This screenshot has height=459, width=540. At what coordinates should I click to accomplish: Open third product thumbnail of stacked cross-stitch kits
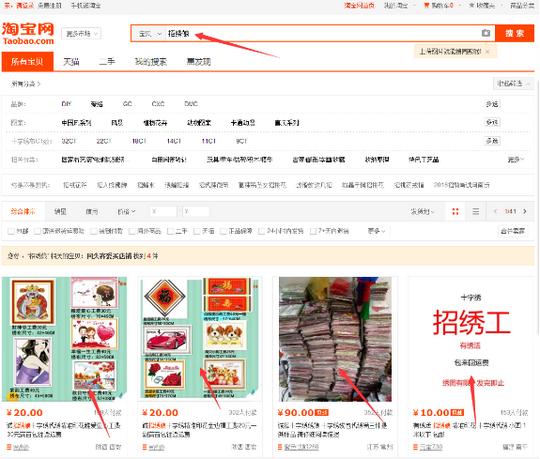click(x=335, y=339)
